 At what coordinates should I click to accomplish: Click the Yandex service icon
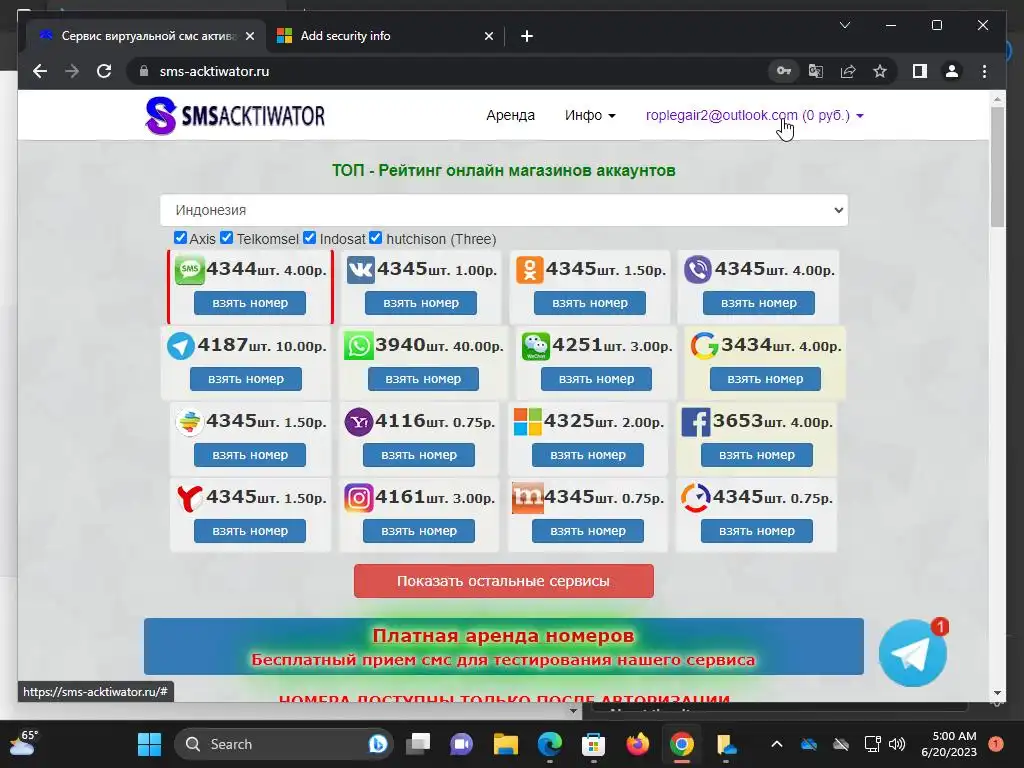click(x=190, y=498)
